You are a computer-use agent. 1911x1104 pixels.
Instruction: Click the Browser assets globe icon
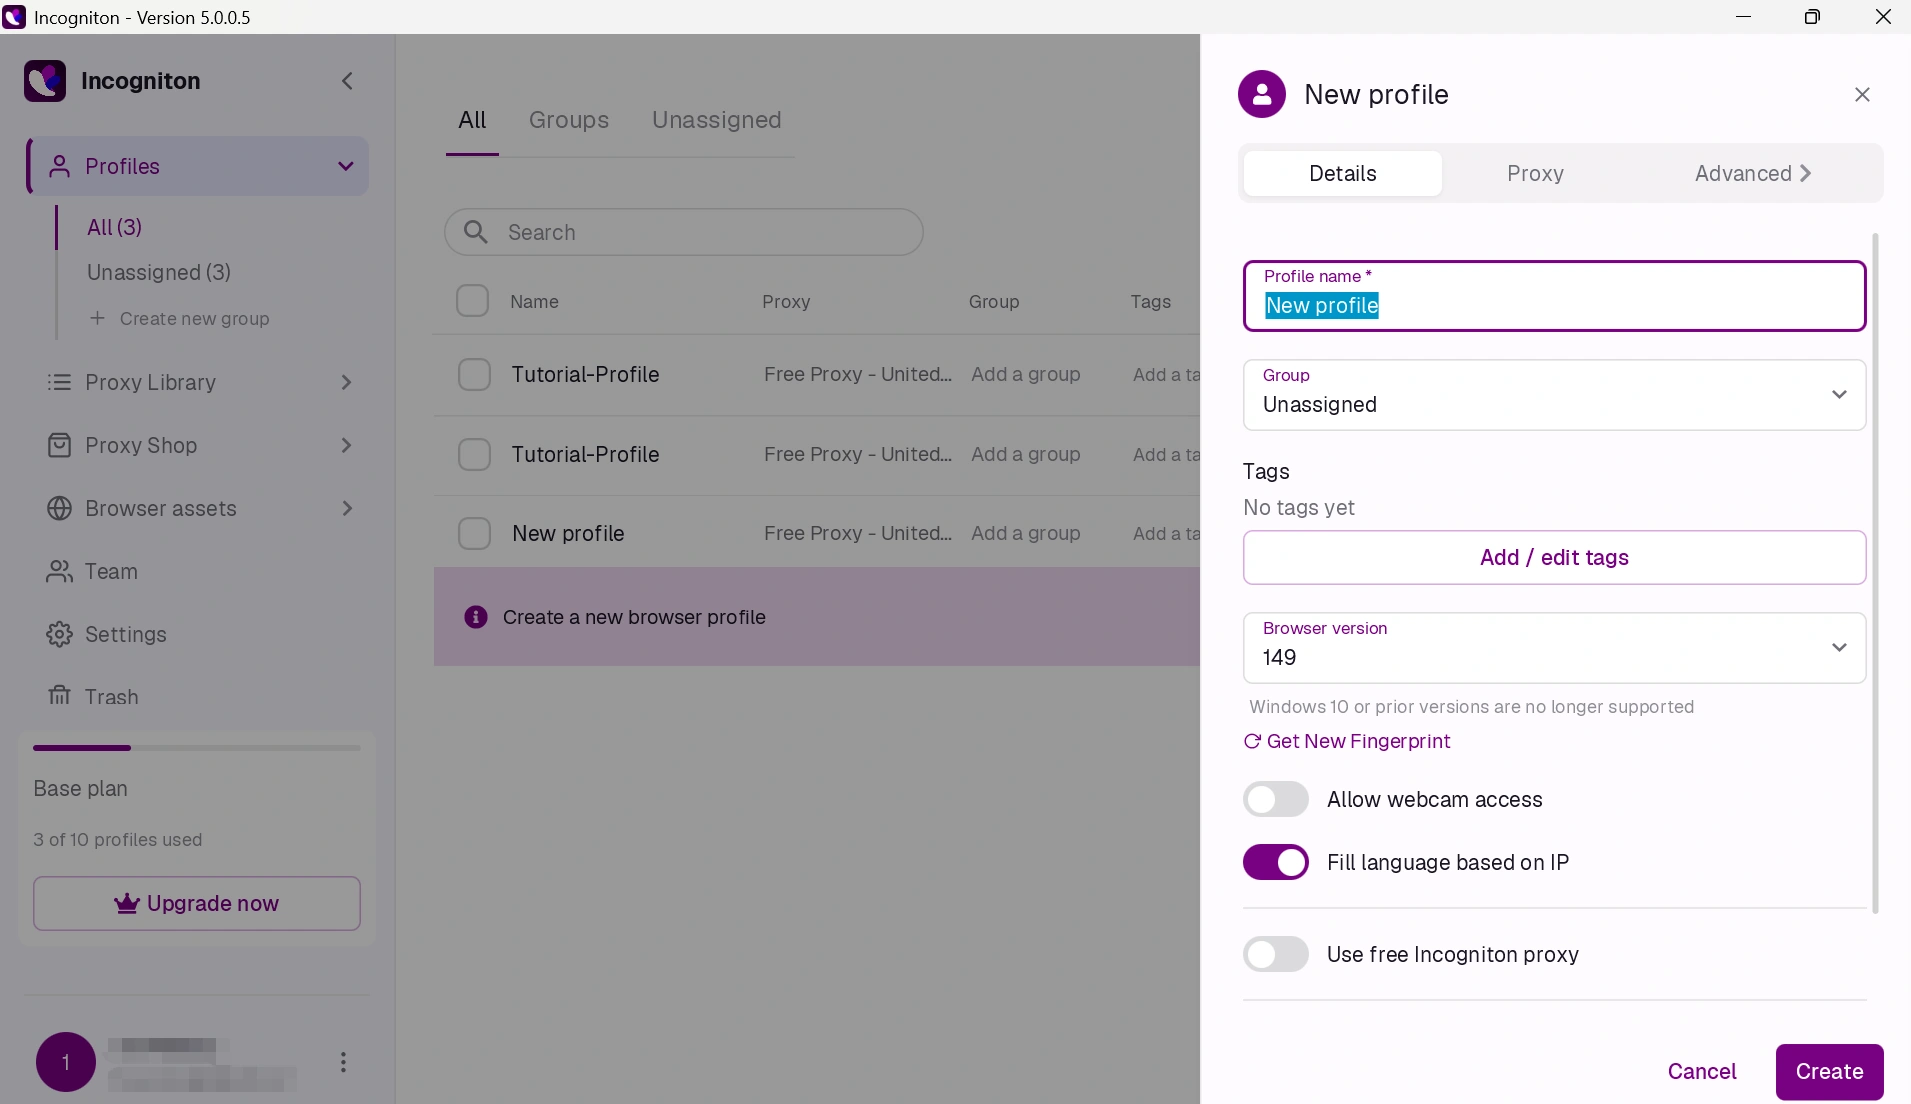tap(59, 508)
